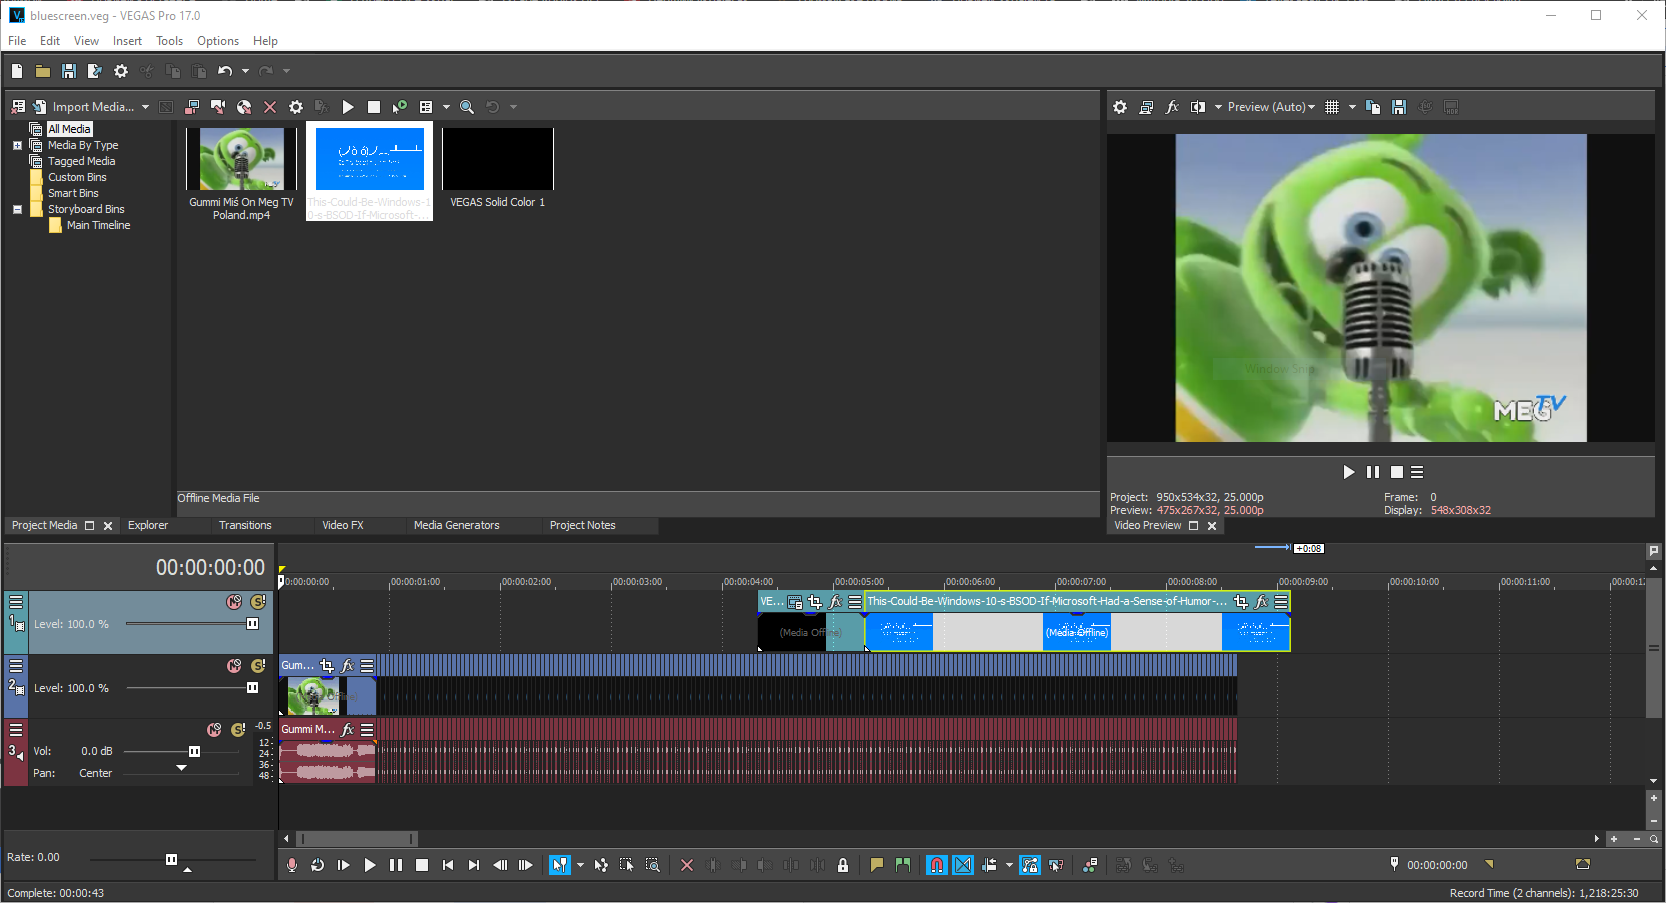Viewport: 1666px width, 903px height.
Task: Mute video track 1
Action: (234, 602)
